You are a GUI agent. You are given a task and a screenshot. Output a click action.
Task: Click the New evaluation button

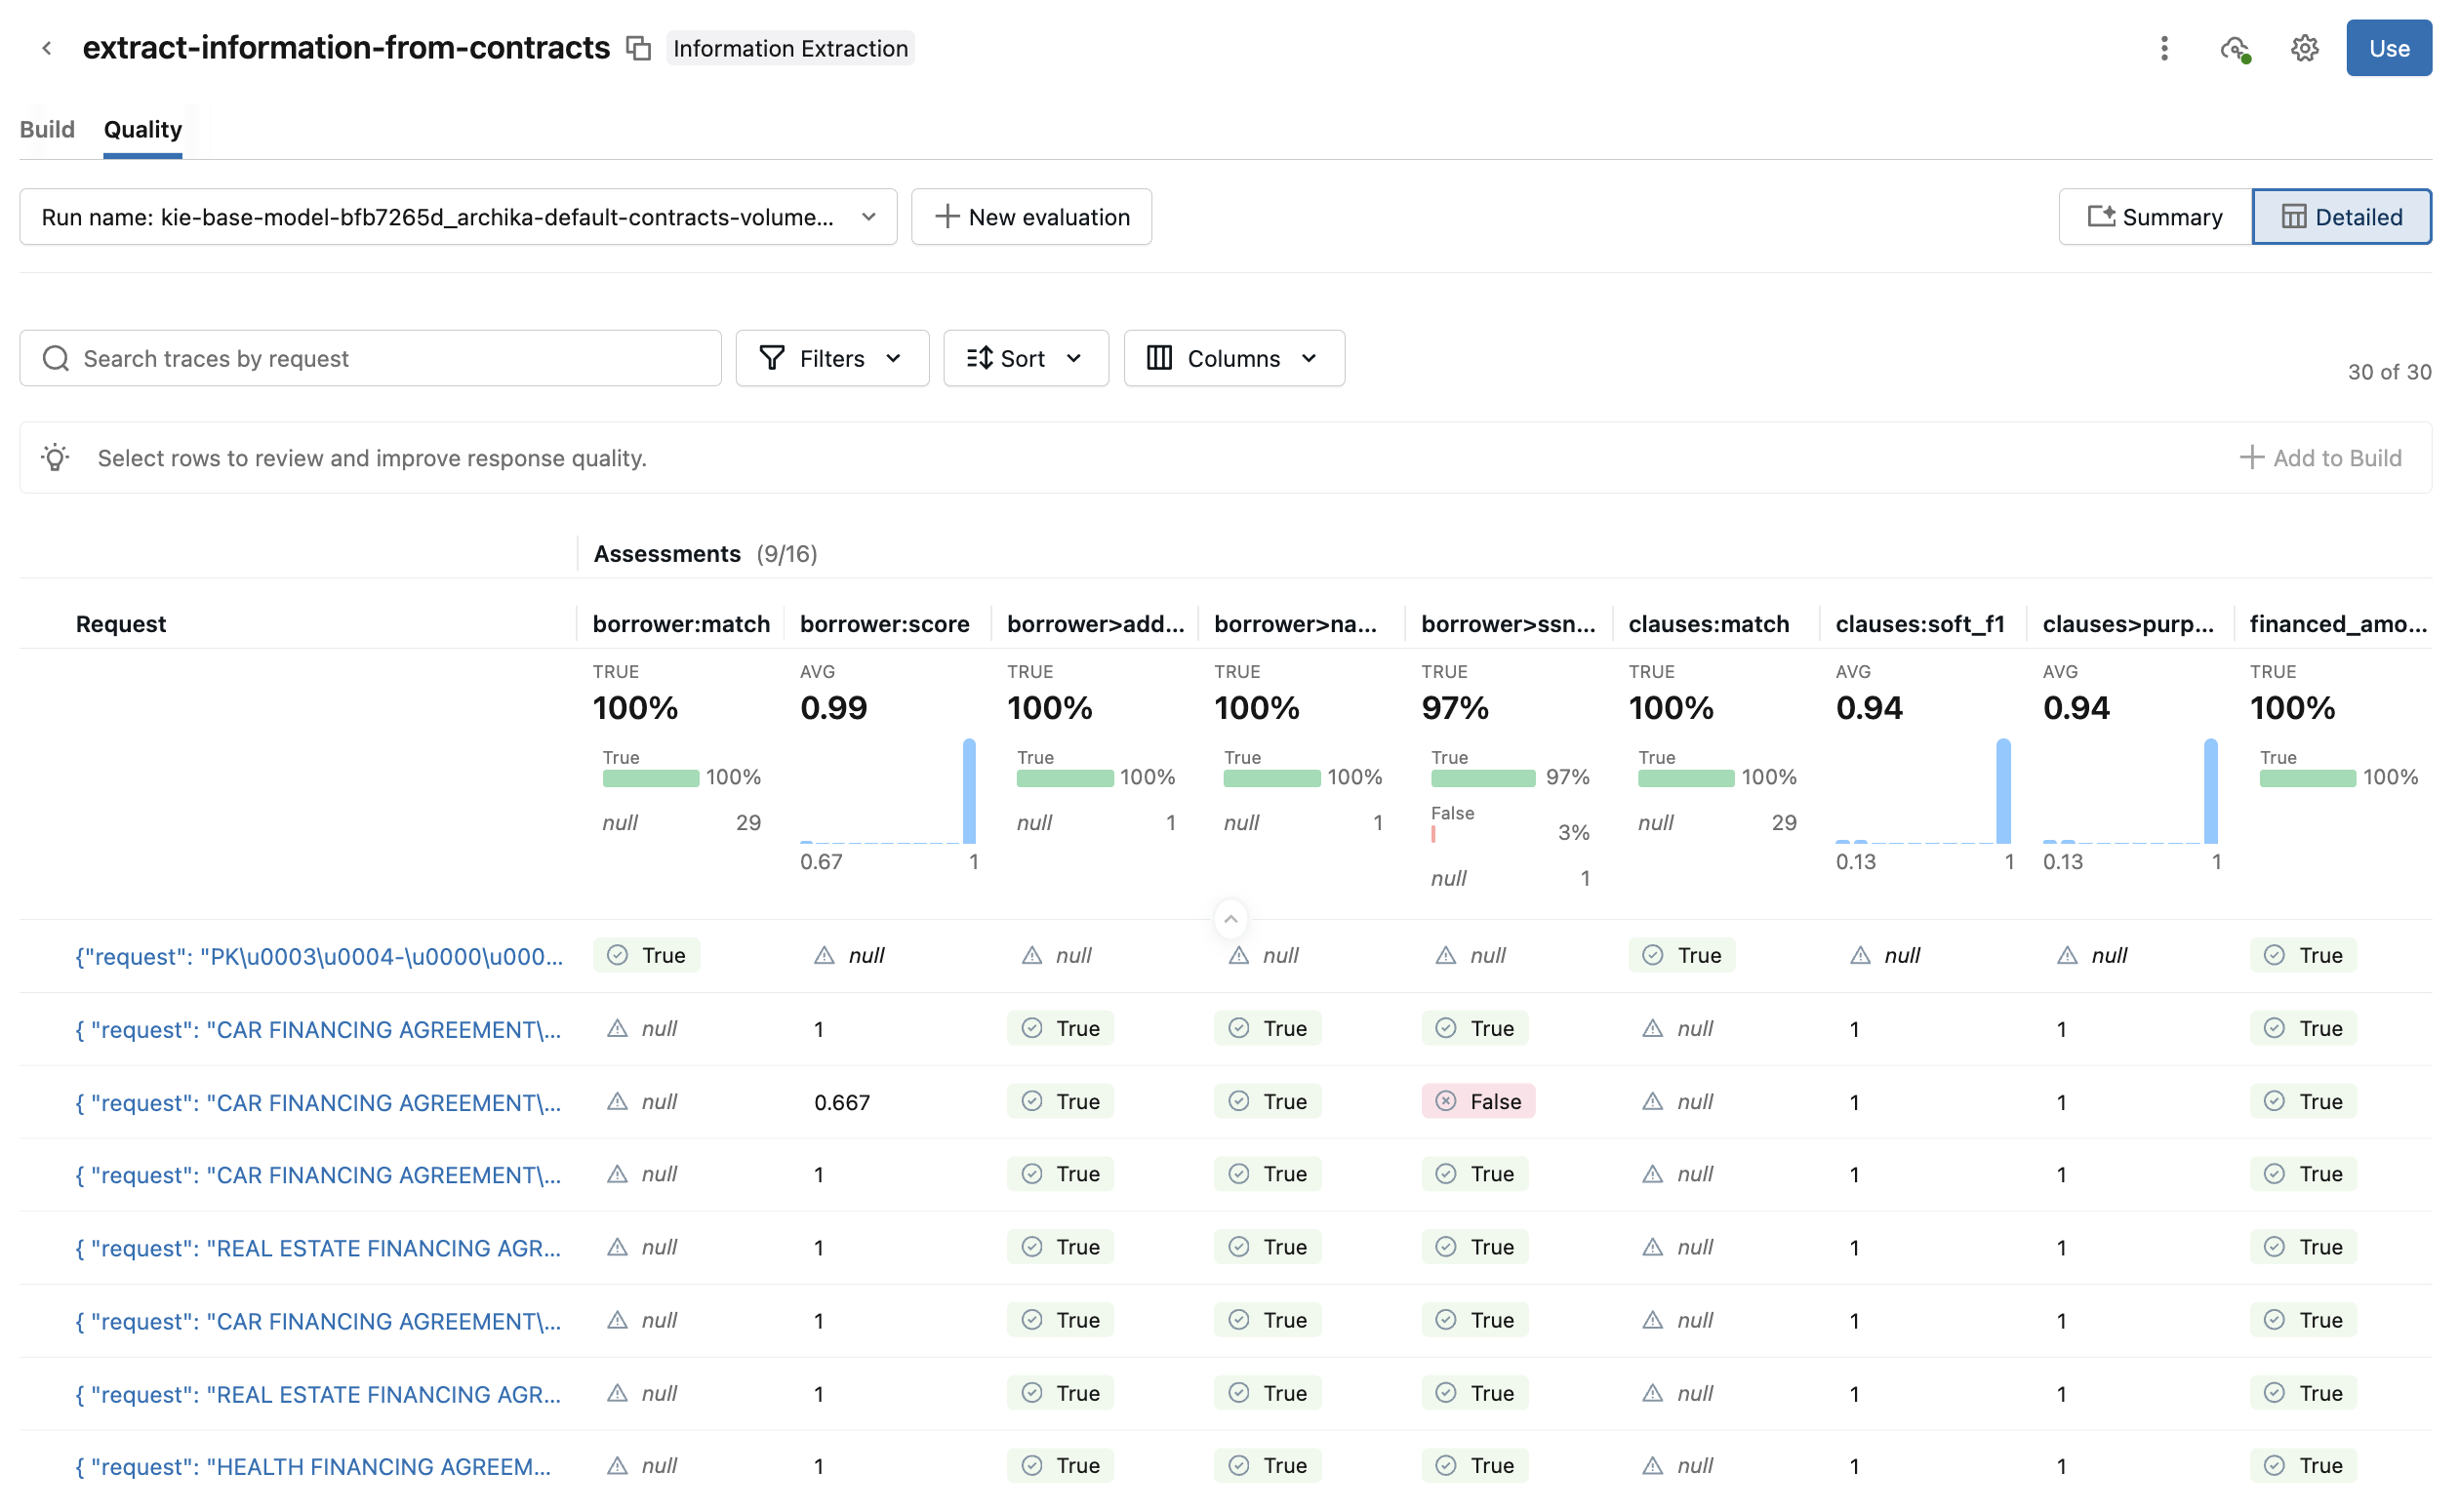[1031, 217]
